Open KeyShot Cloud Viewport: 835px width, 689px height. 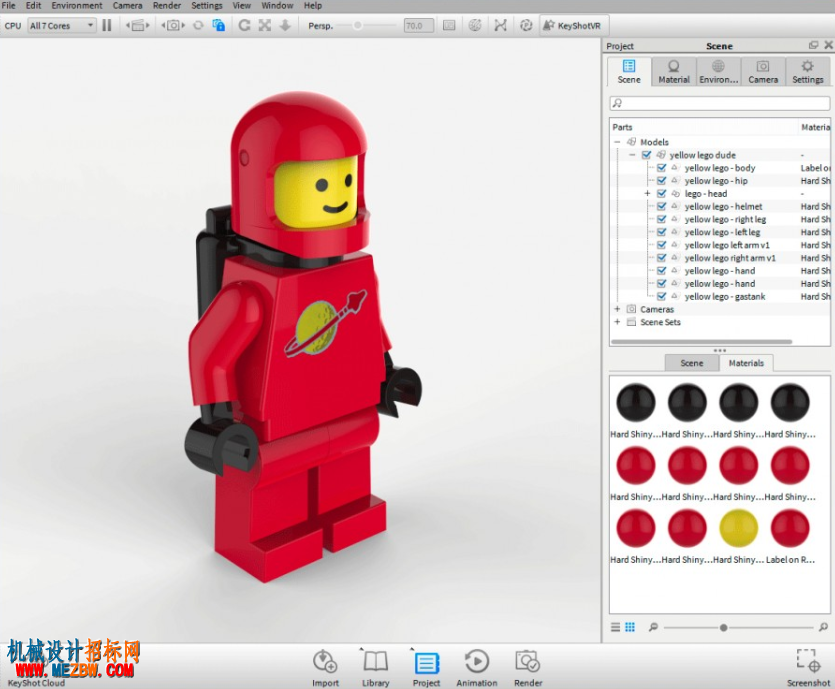(36, 683)
